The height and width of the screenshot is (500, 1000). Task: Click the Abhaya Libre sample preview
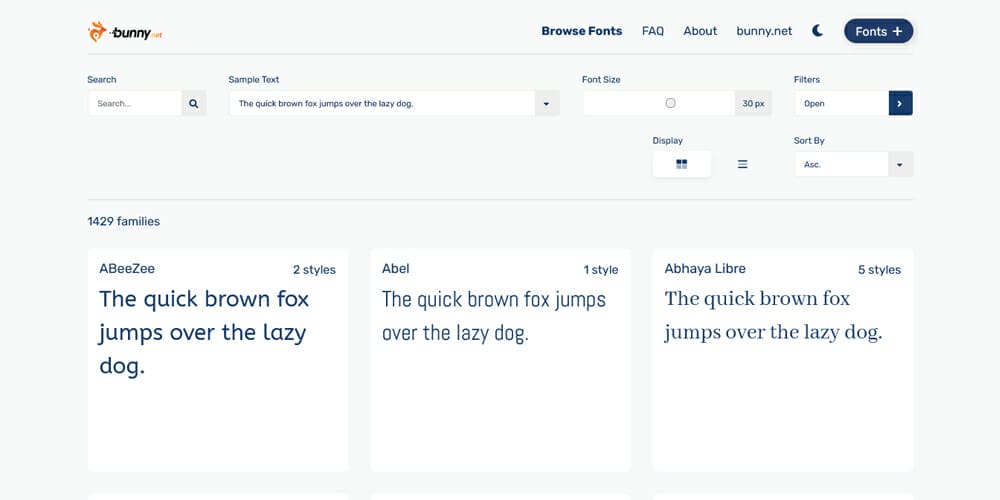coord(773,316)
